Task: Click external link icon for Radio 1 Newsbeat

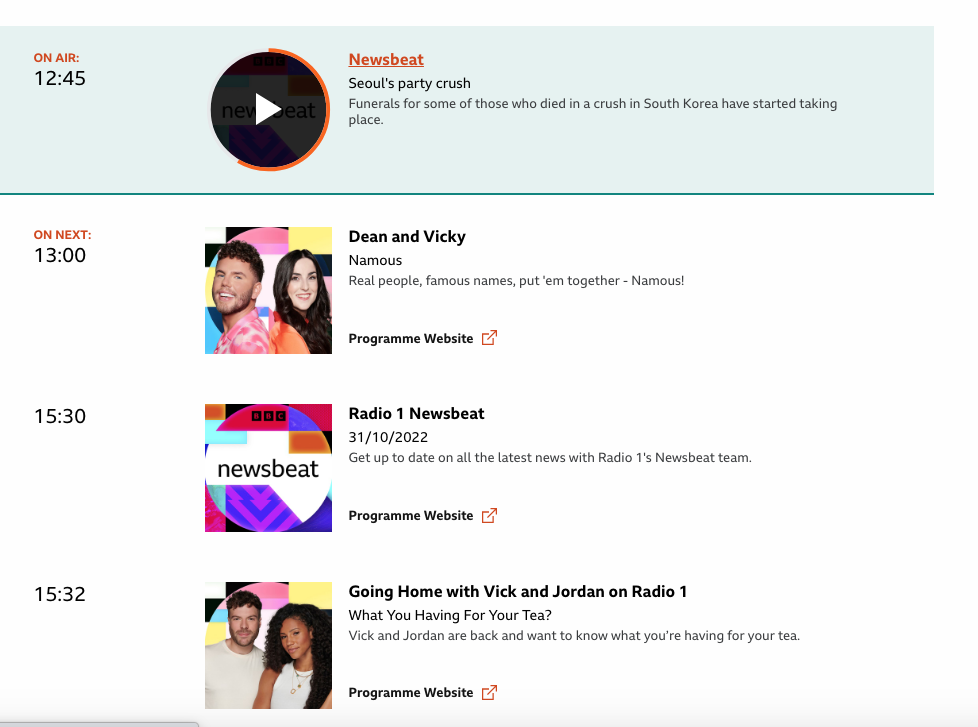Action: (490, 516)
